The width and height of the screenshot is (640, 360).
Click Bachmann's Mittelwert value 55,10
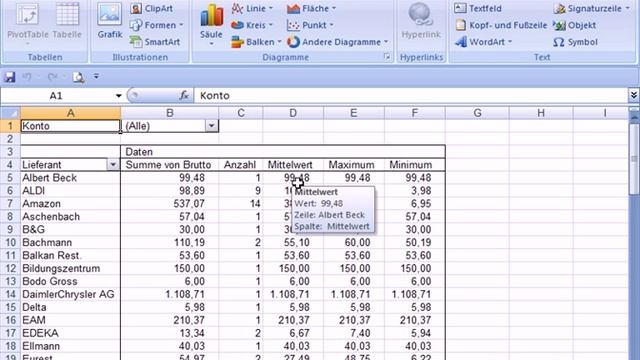[296, 242]
